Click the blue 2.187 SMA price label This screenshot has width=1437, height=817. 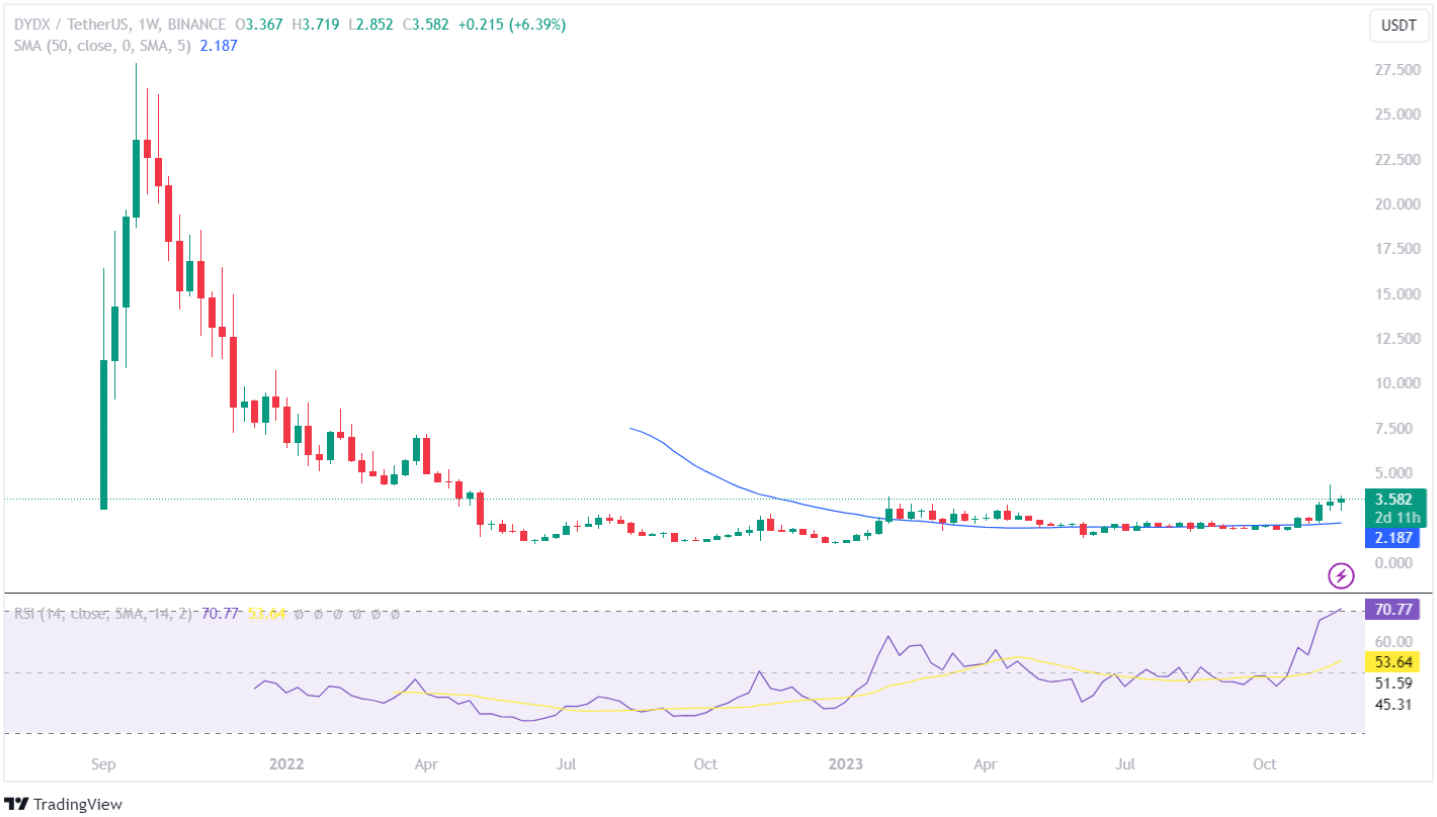[x=1393, y=538]
